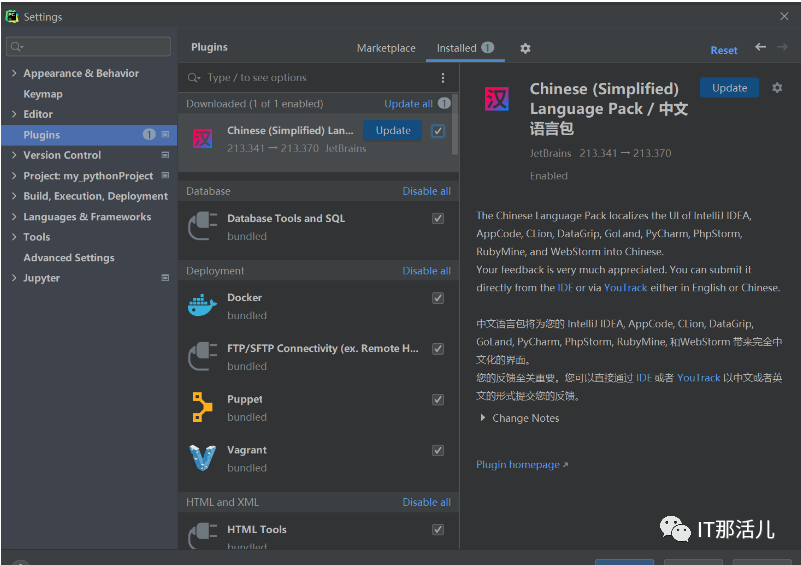Click the Reset link
Screen dimensions: 801x565
click(x=724, y=50)
